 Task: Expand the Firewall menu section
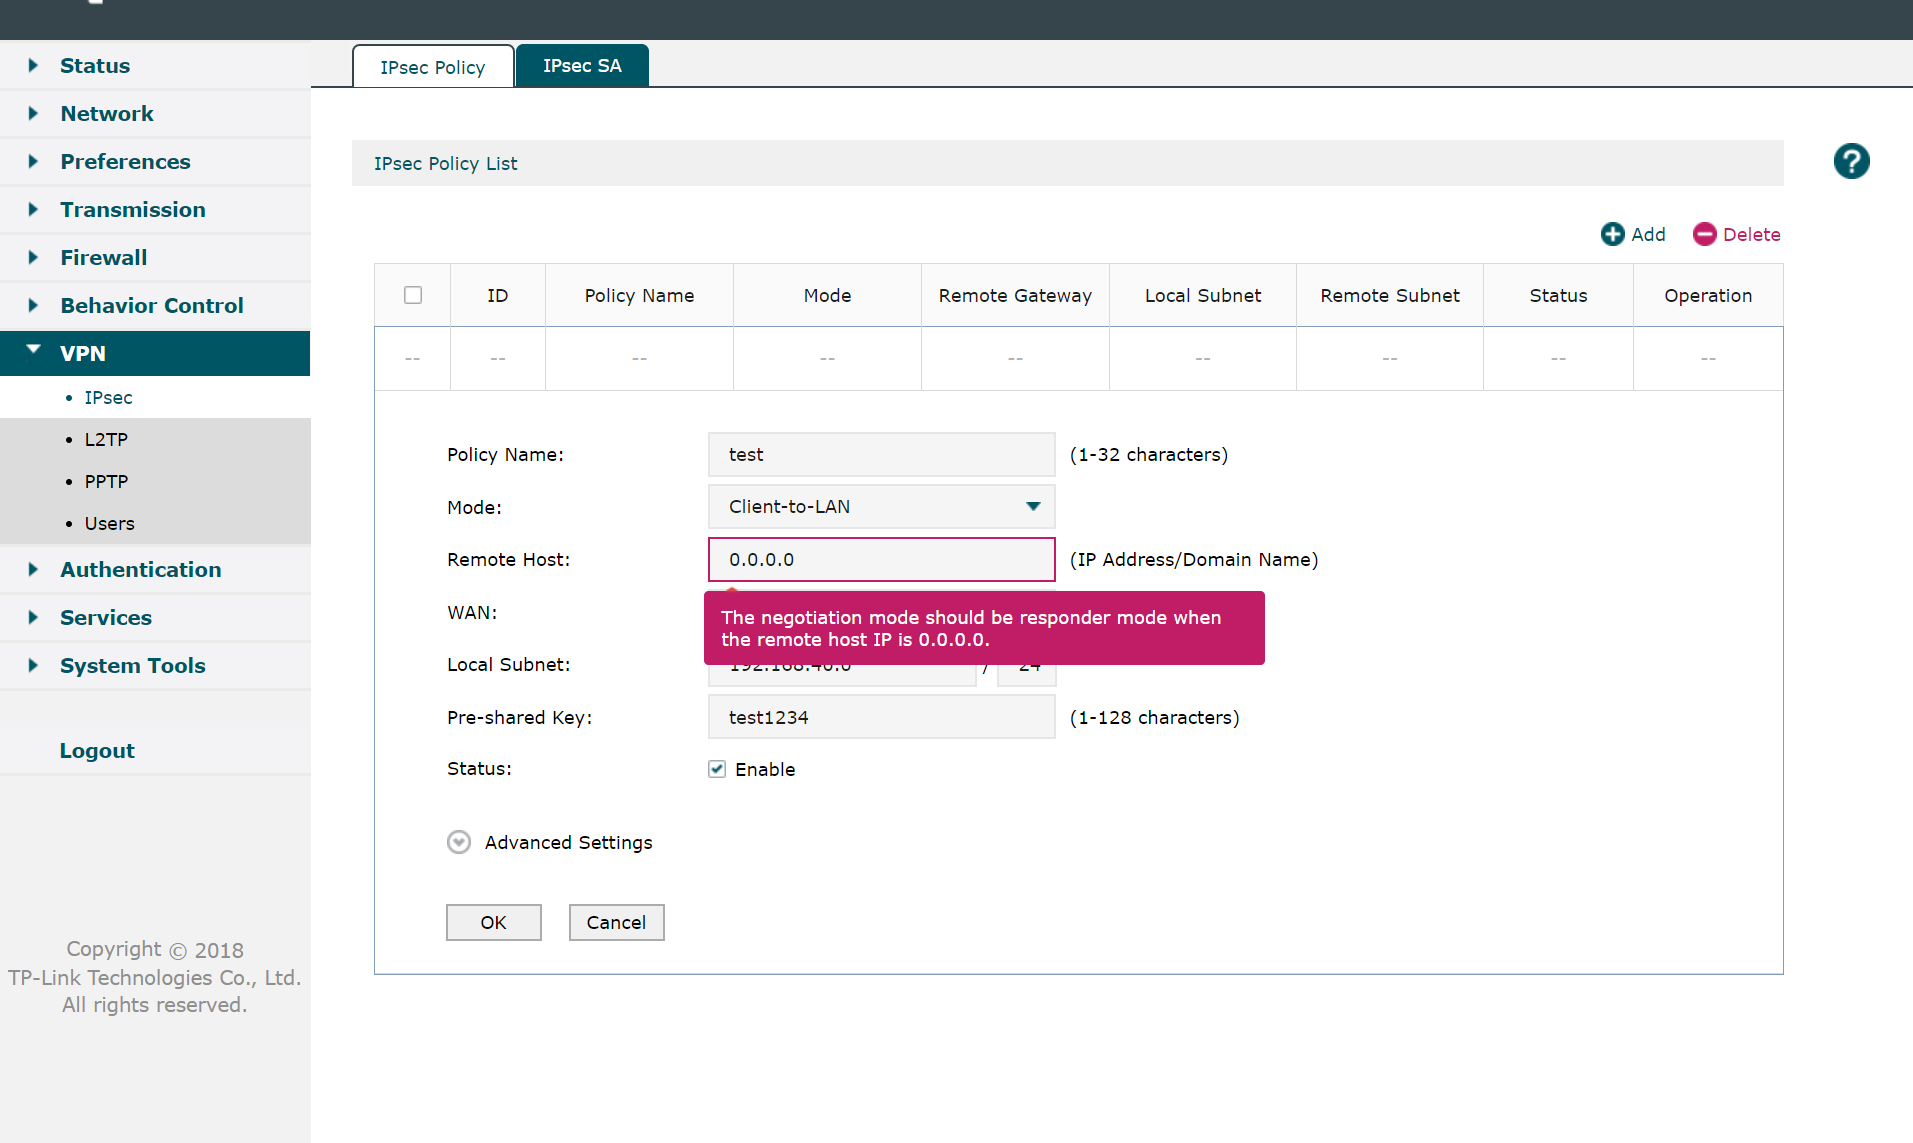coord(155,257)
